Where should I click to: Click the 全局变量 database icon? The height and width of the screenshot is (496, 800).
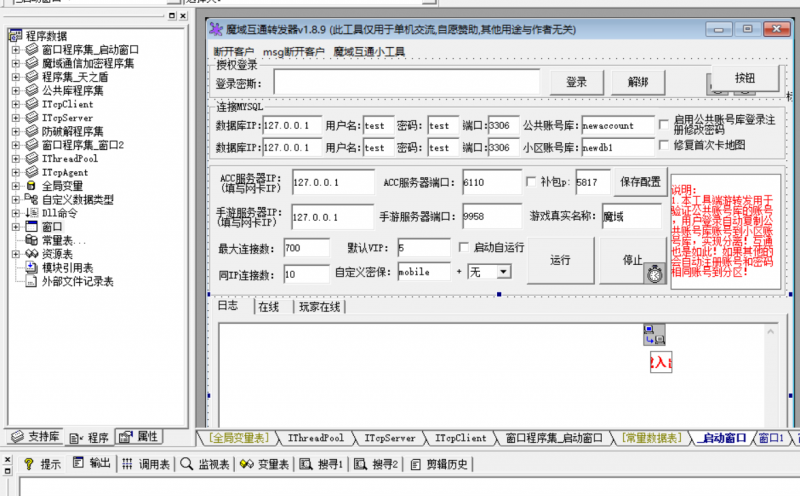[31, 185]
